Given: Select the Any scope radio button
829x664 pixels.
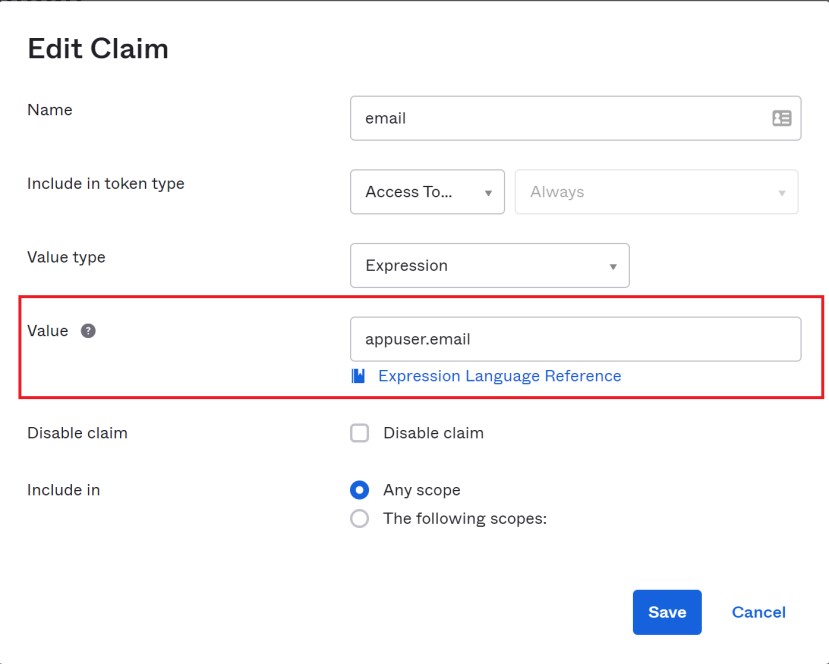Looking at the screenshot, I should coord(360,490).
